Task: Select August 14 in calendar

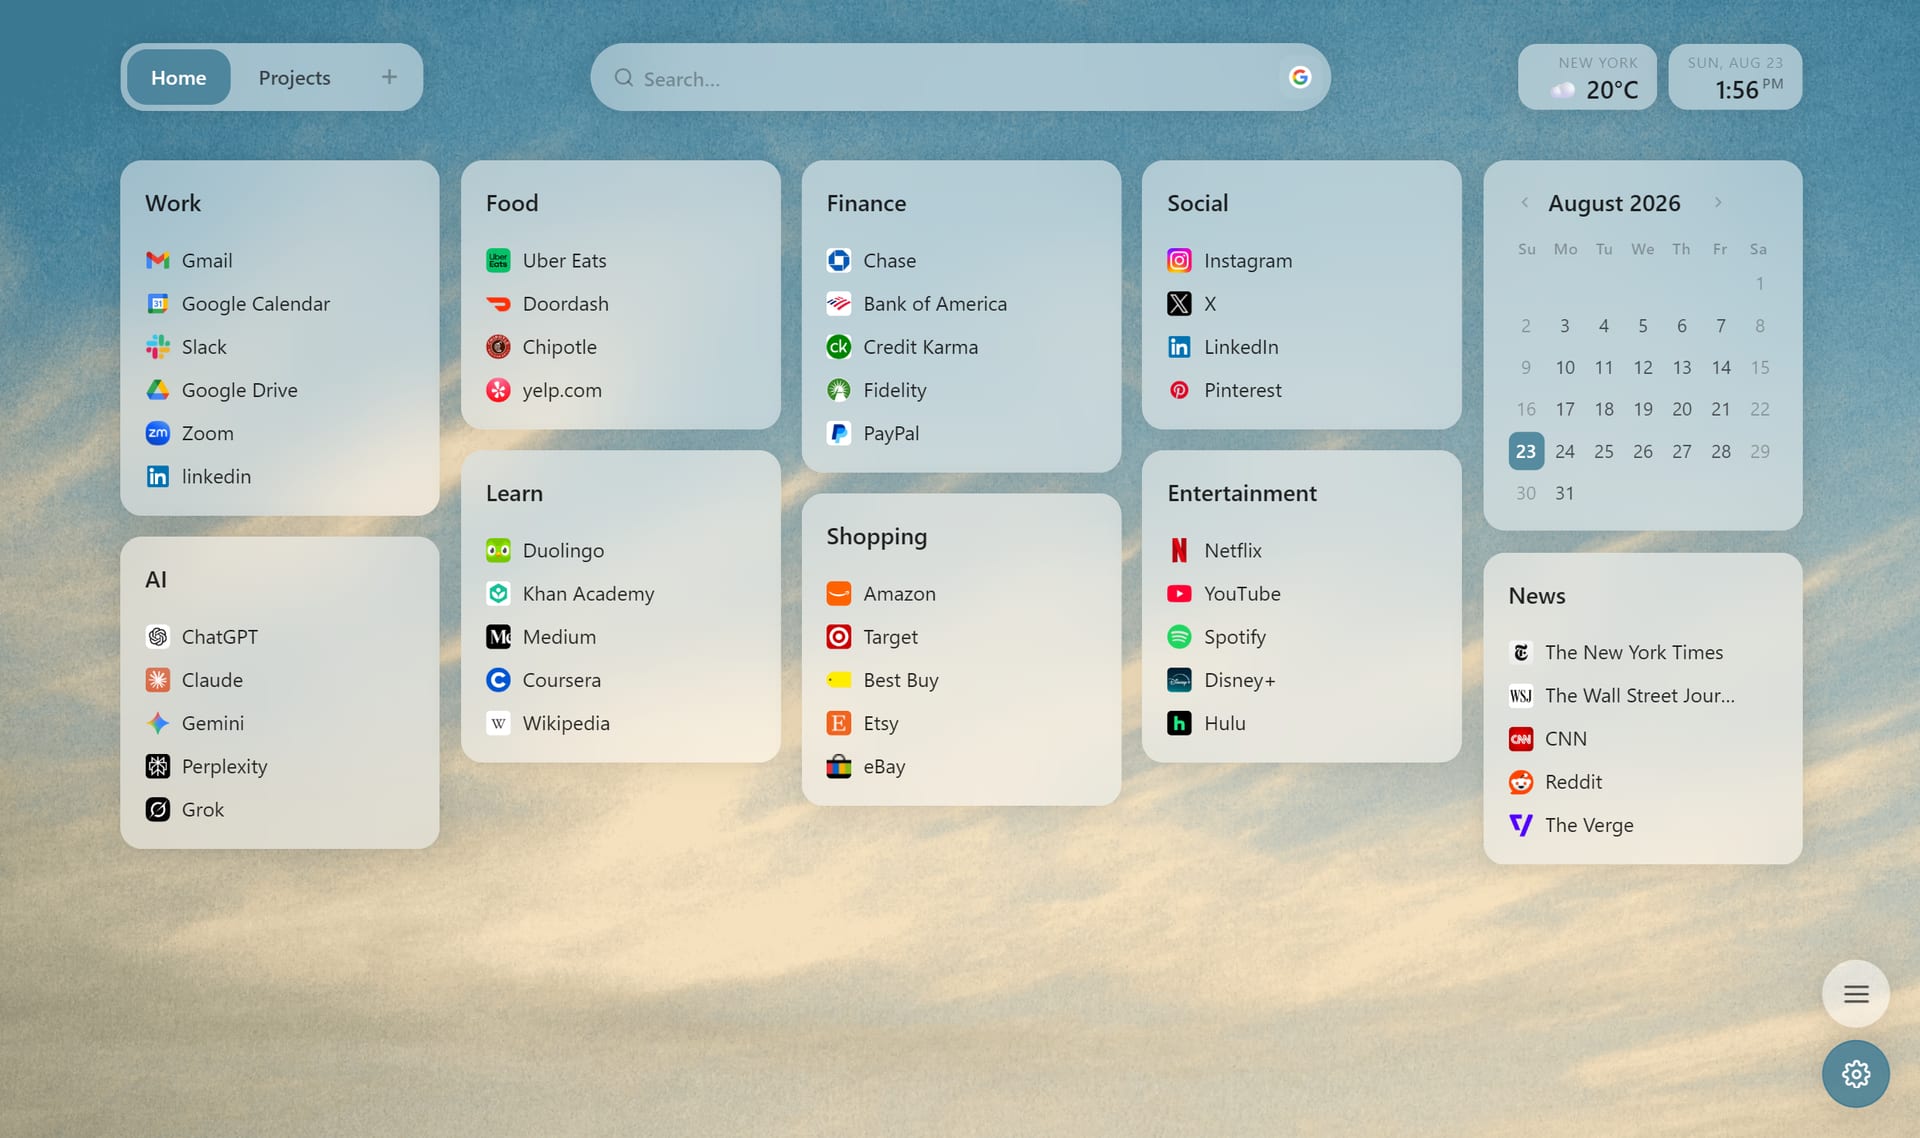Action: pyautogui.click(x=1721, y=367)
